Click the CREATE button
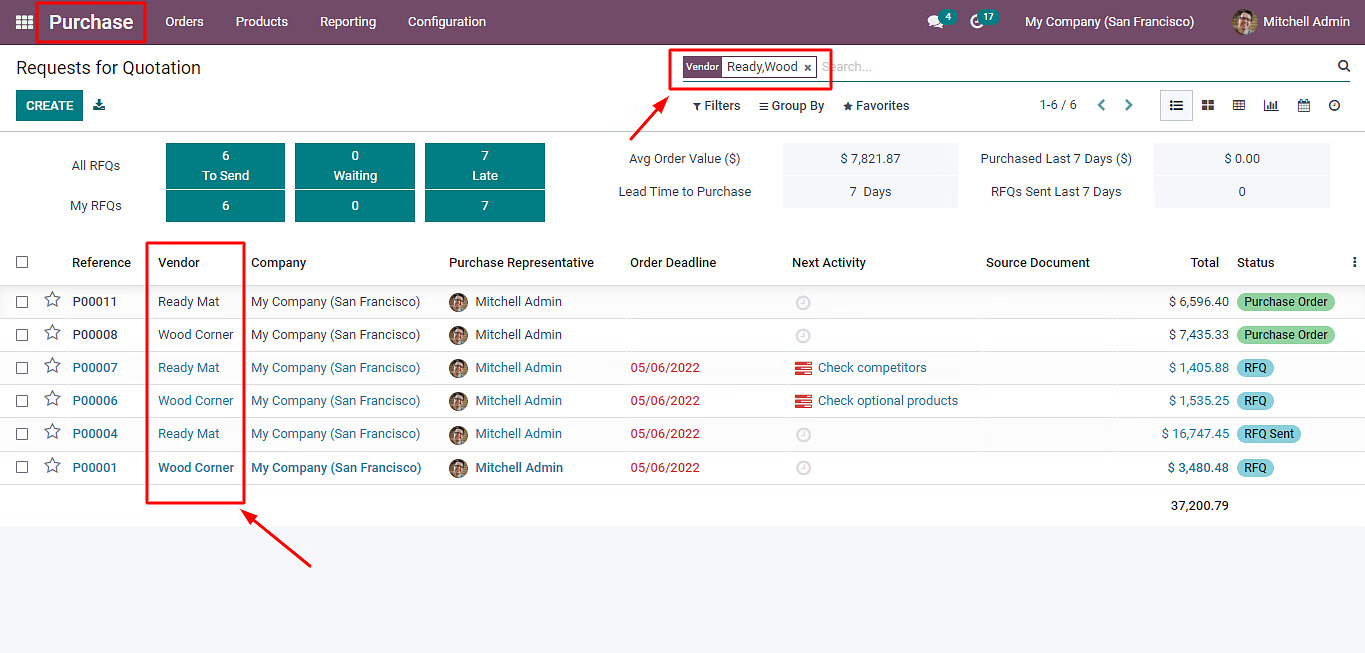 click(49, 105)
